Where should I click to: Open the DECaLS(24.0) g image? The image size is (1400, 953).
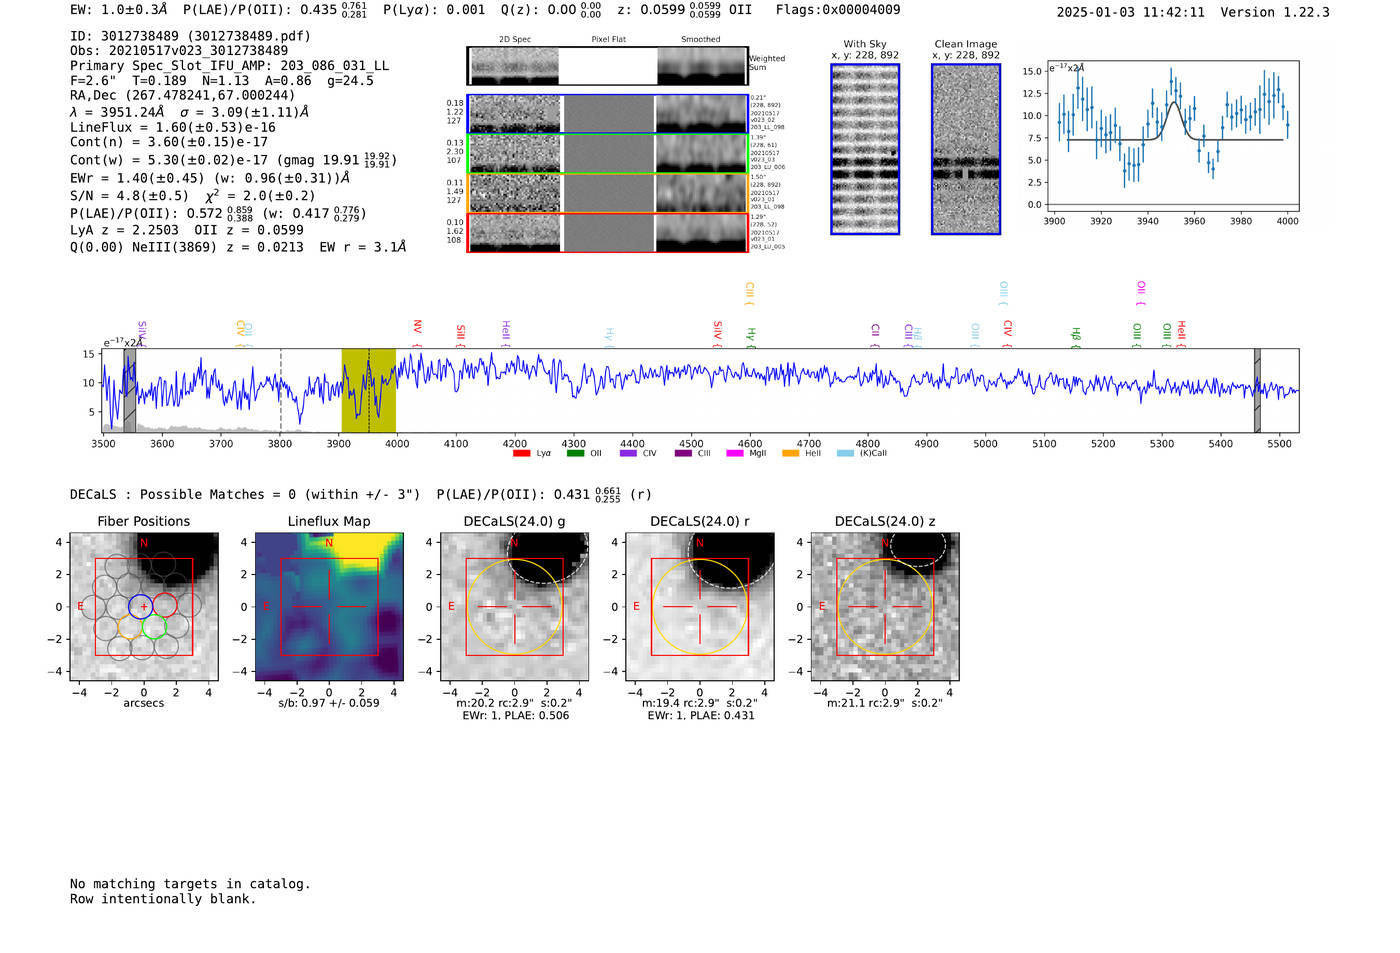(x=515, y=607)
